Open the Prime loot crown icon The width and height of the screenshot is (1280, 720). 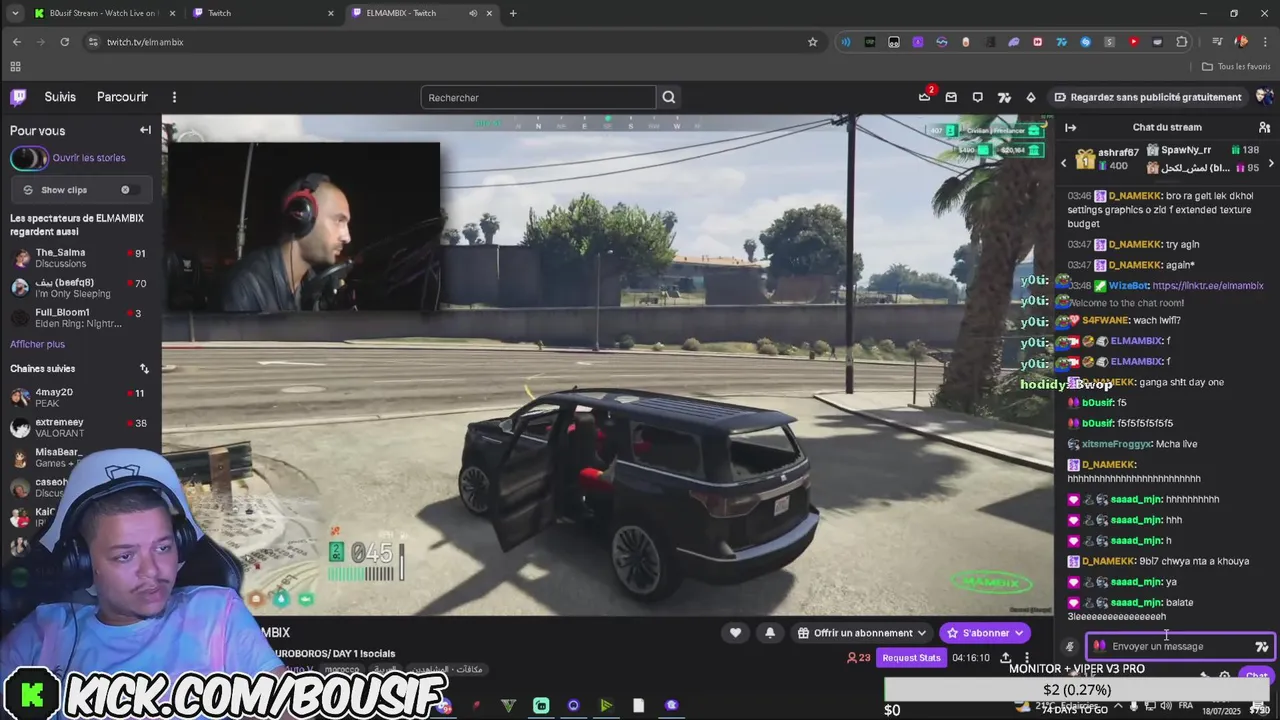(924, 97)
